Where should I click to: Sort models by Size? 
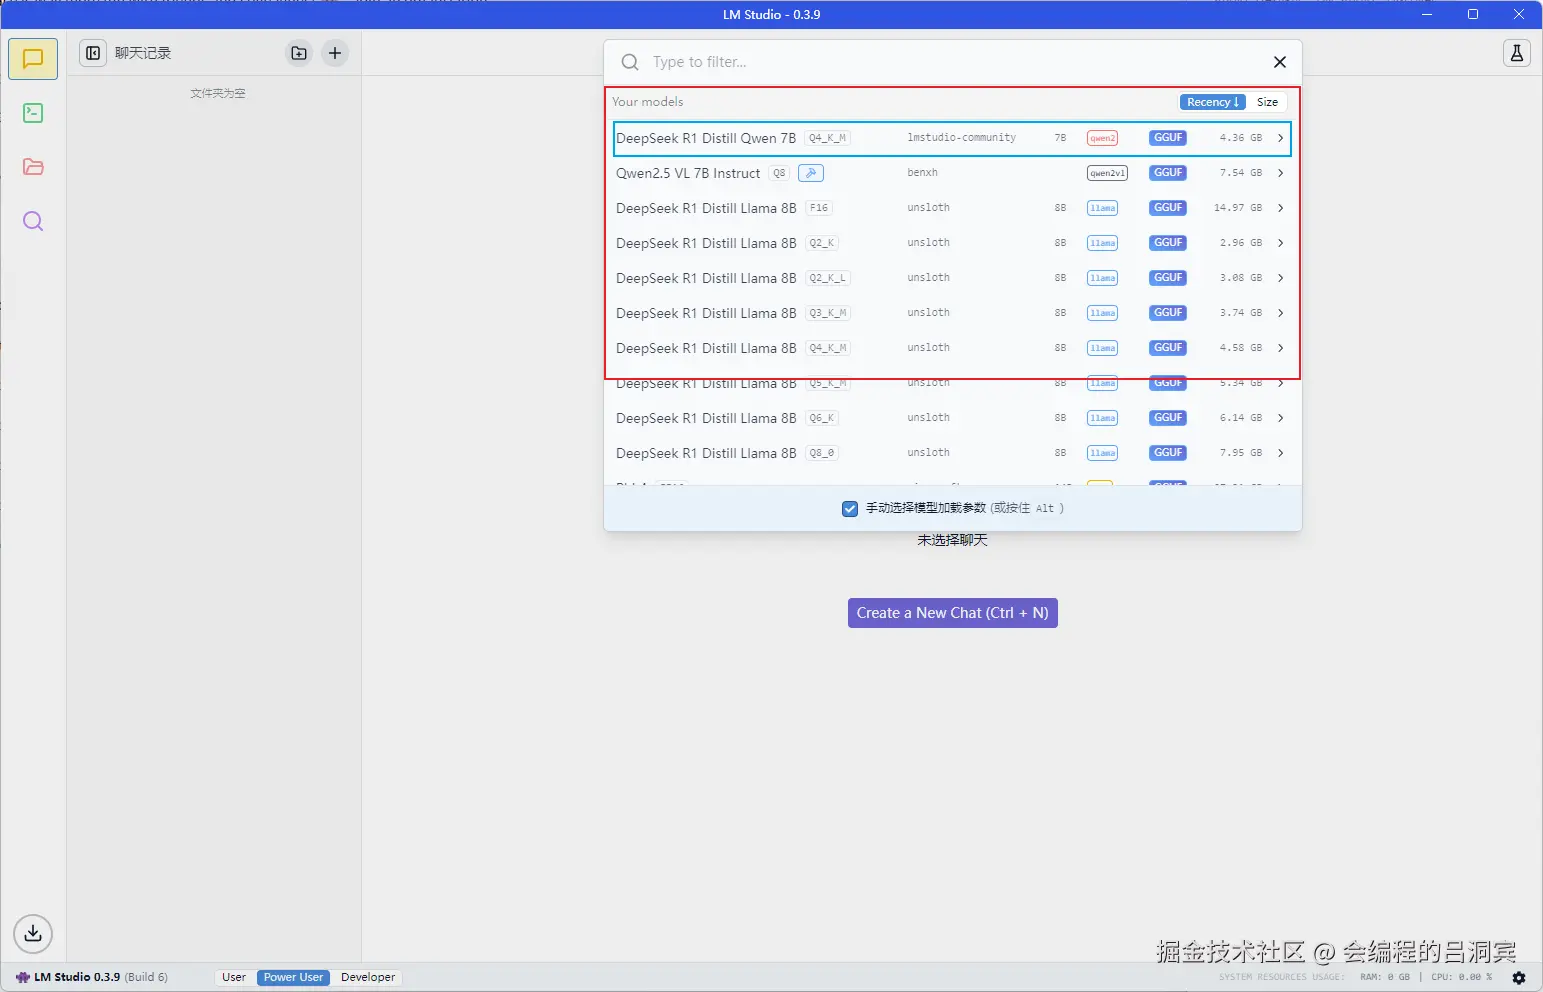[x=1267, y=102]
